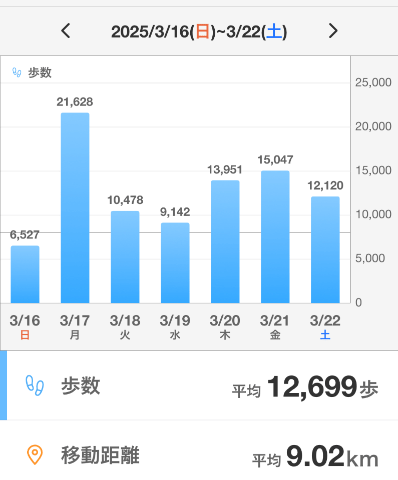Tap the 3/21 bar showing 15,047 steps

point(275,237)
